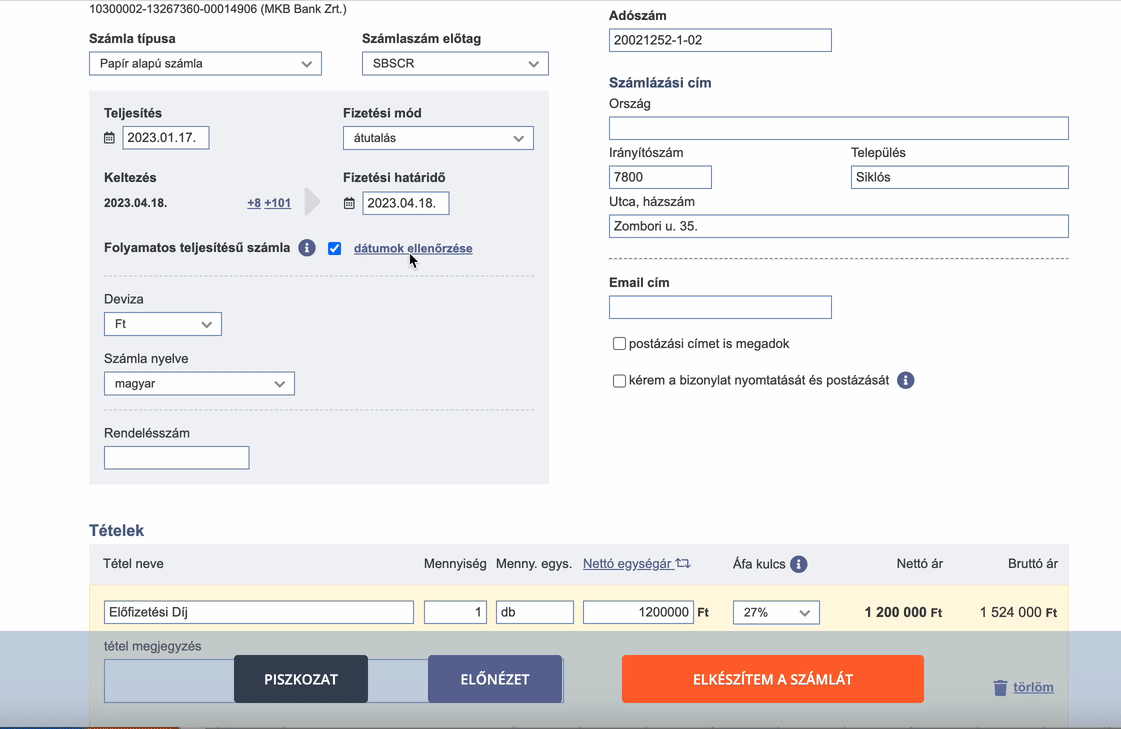
Task: Show info on printing and posting option
Action: click(x=906, y=380)
